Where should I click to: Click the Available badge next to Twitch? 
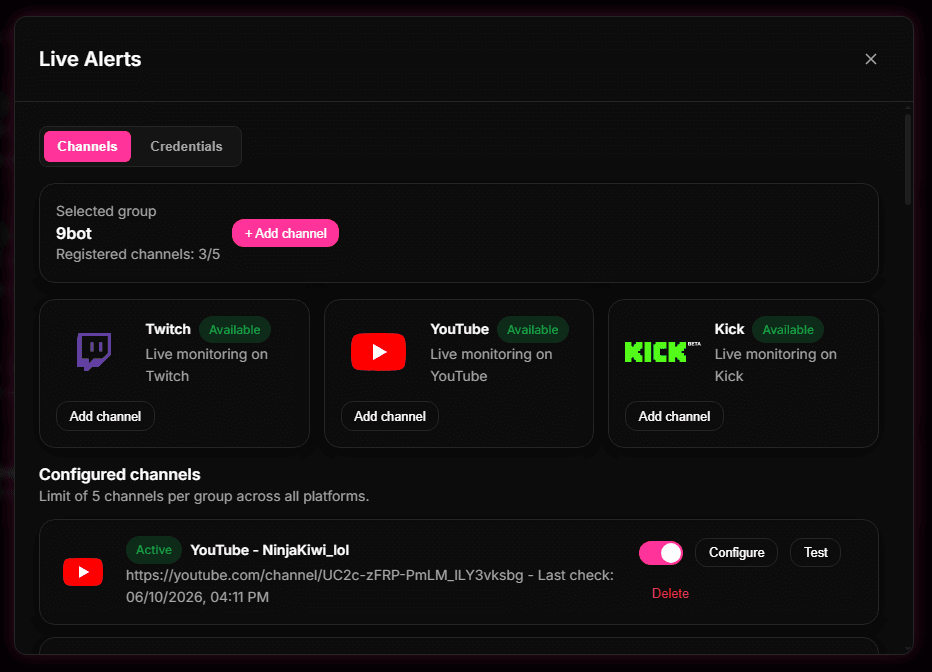pos(235,330)
